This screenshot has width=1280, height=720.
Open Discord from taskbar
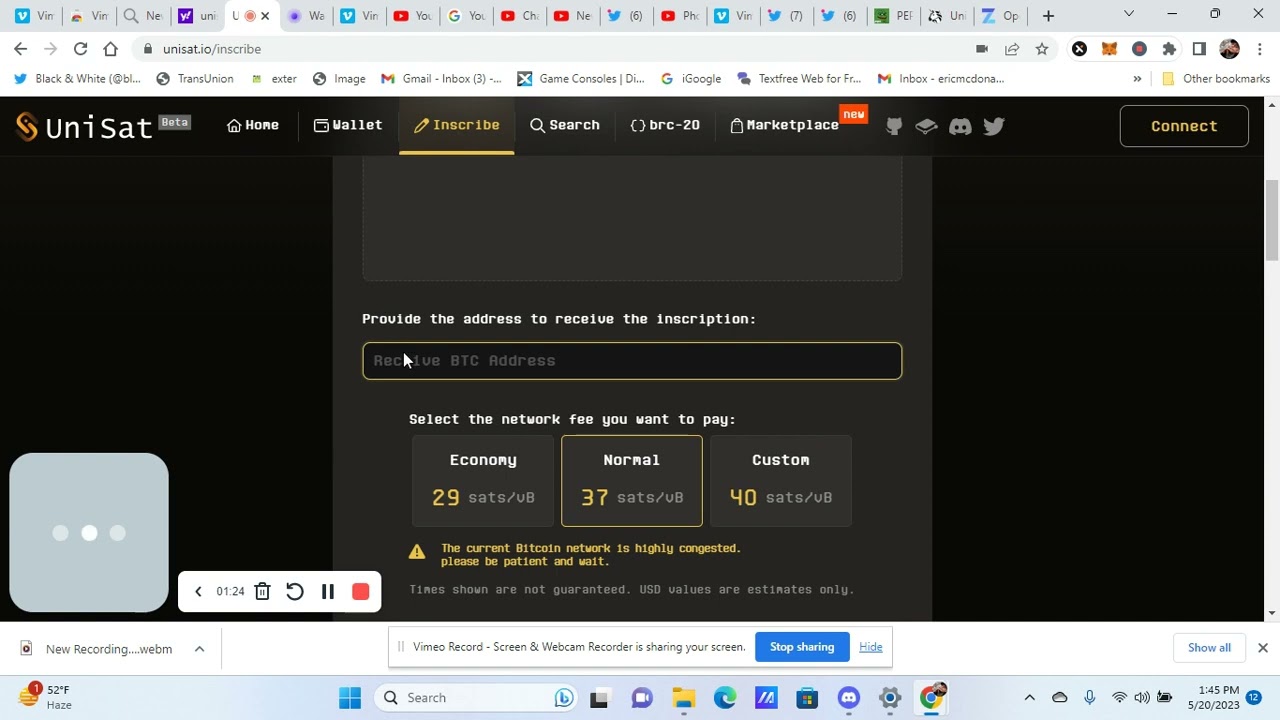pyautogui.click(x=849, y=698)
